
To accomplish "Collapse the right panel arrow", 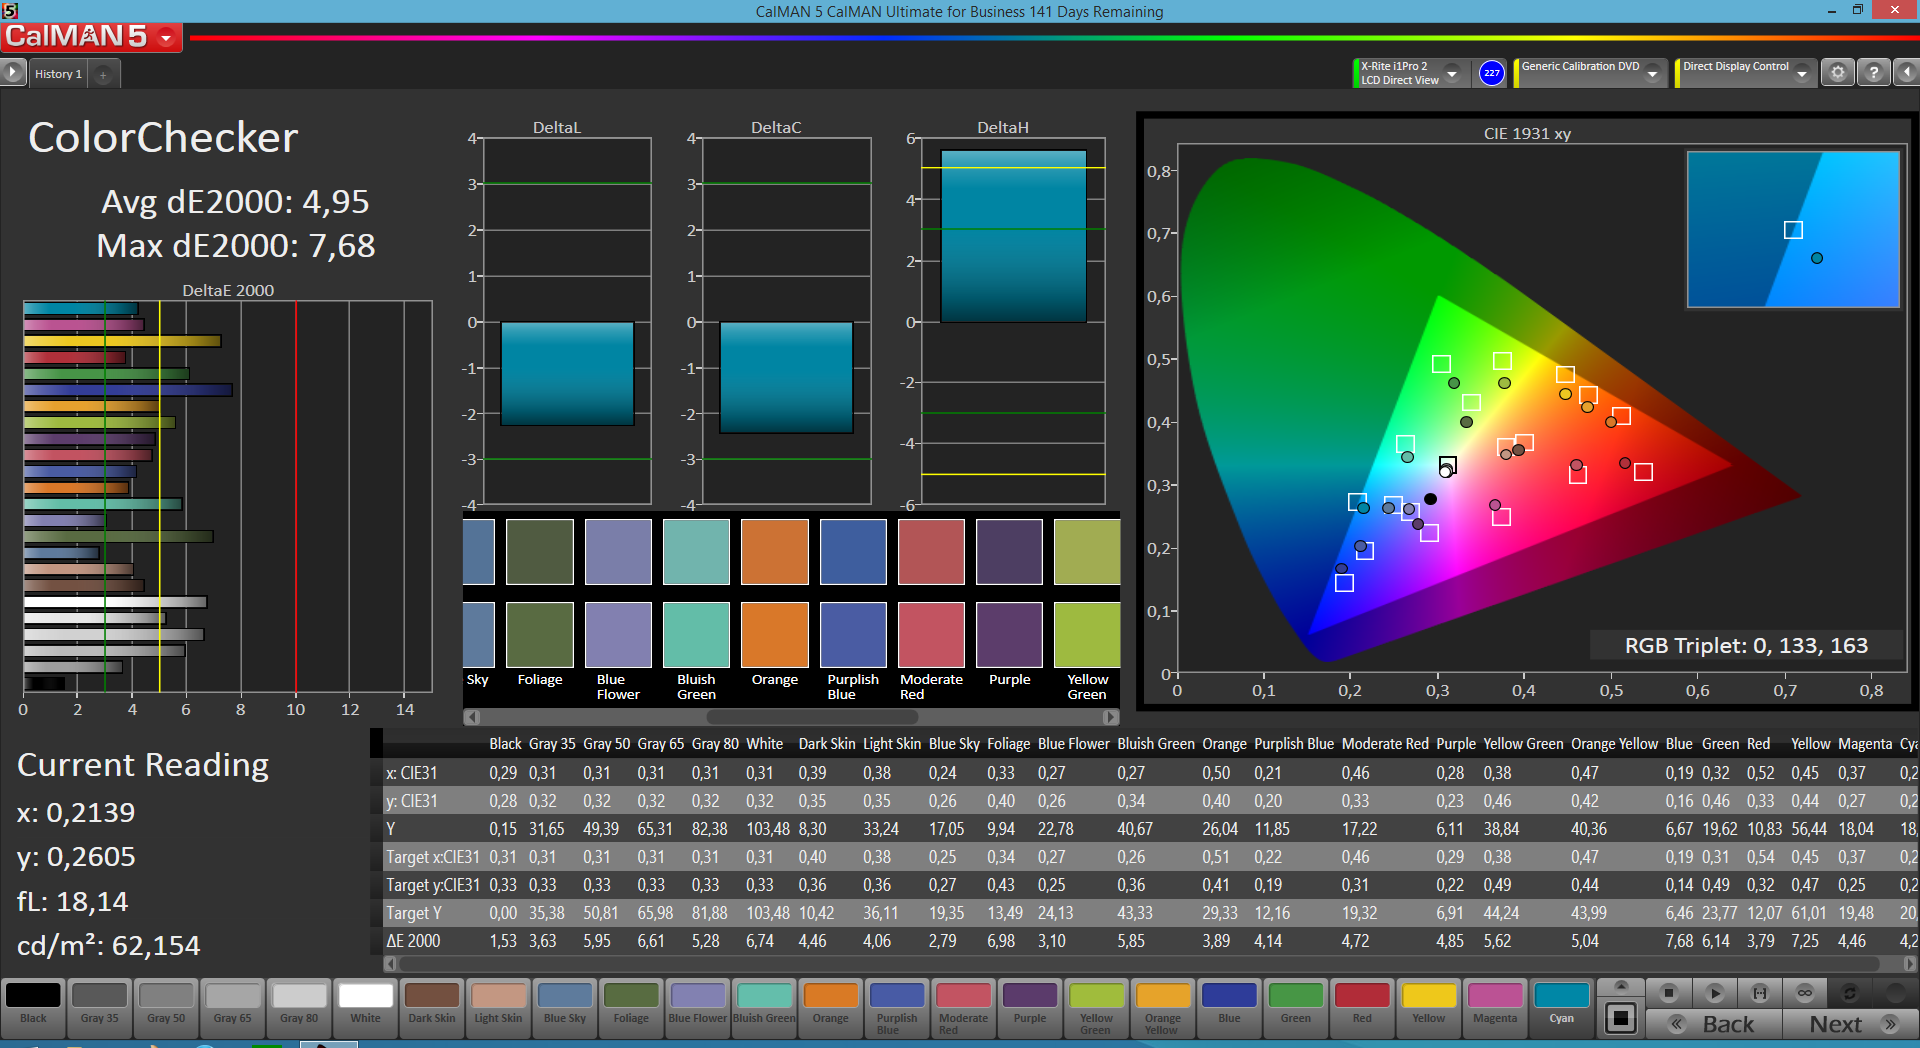I will (1907, 73).
